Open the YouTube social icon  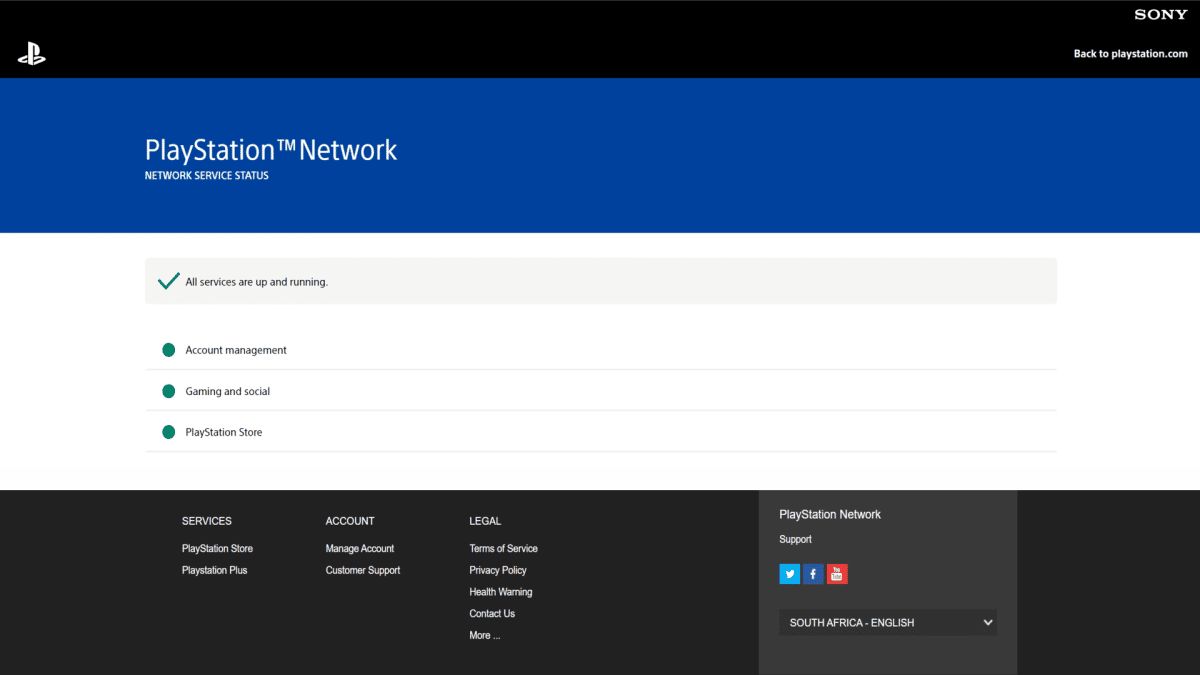[x=837, y=574]
